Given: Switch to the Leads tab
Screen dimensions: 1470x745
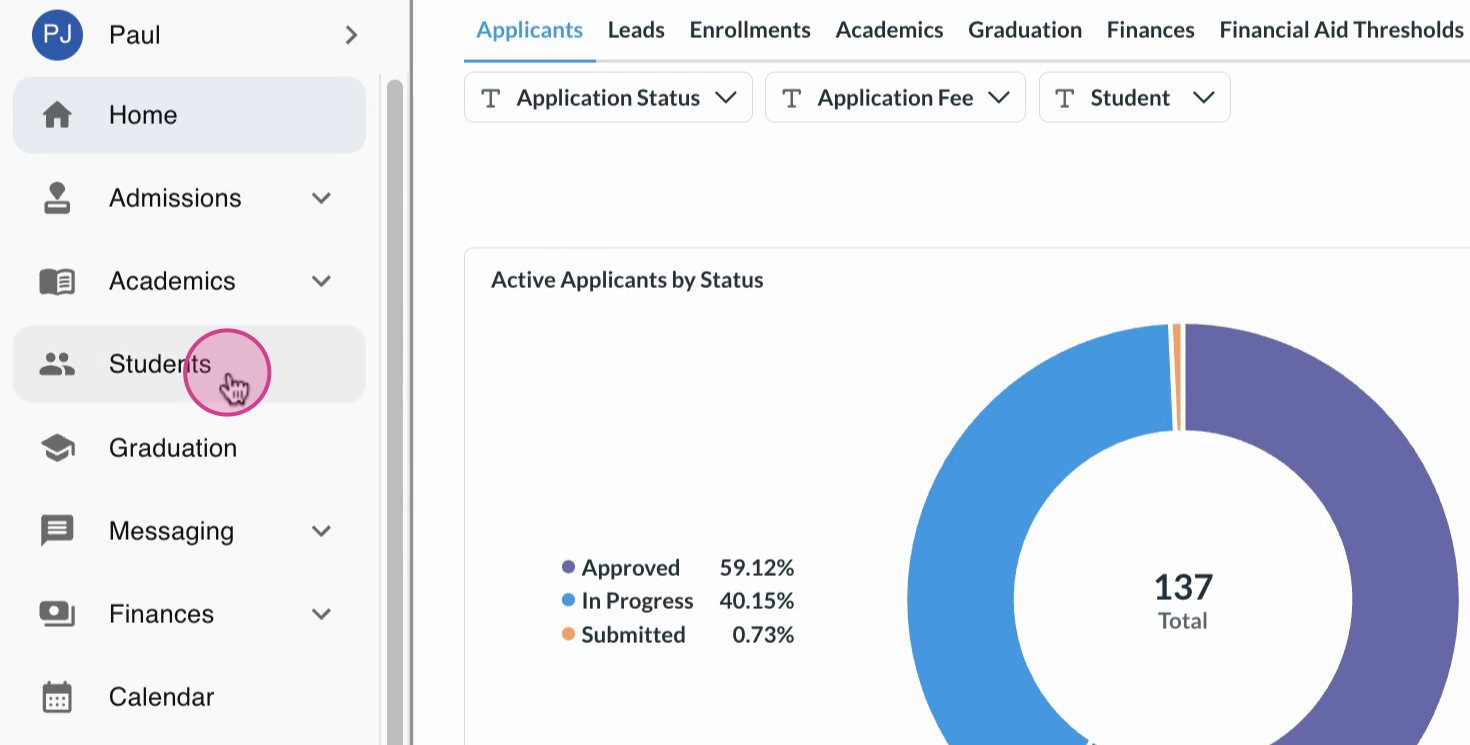Looking at the screenshot, I should click(636, 30).
